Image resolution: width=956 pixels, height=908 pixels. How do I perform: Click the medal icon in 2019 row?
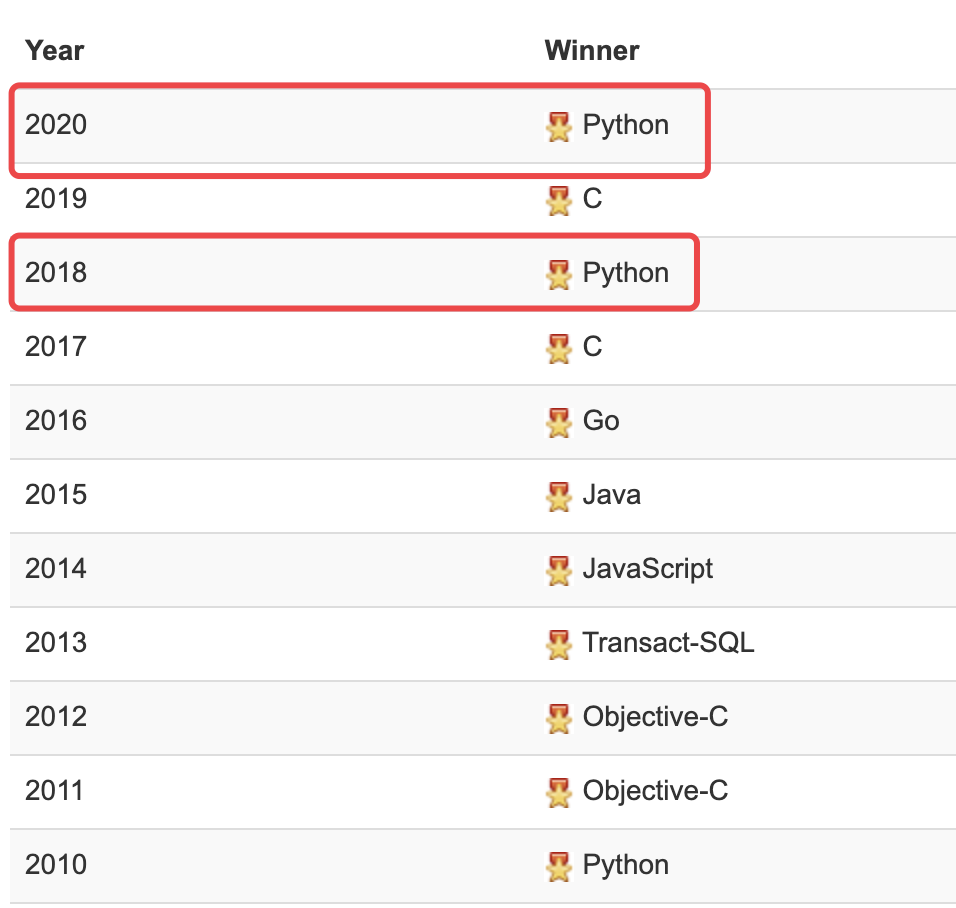coord(558,201)
